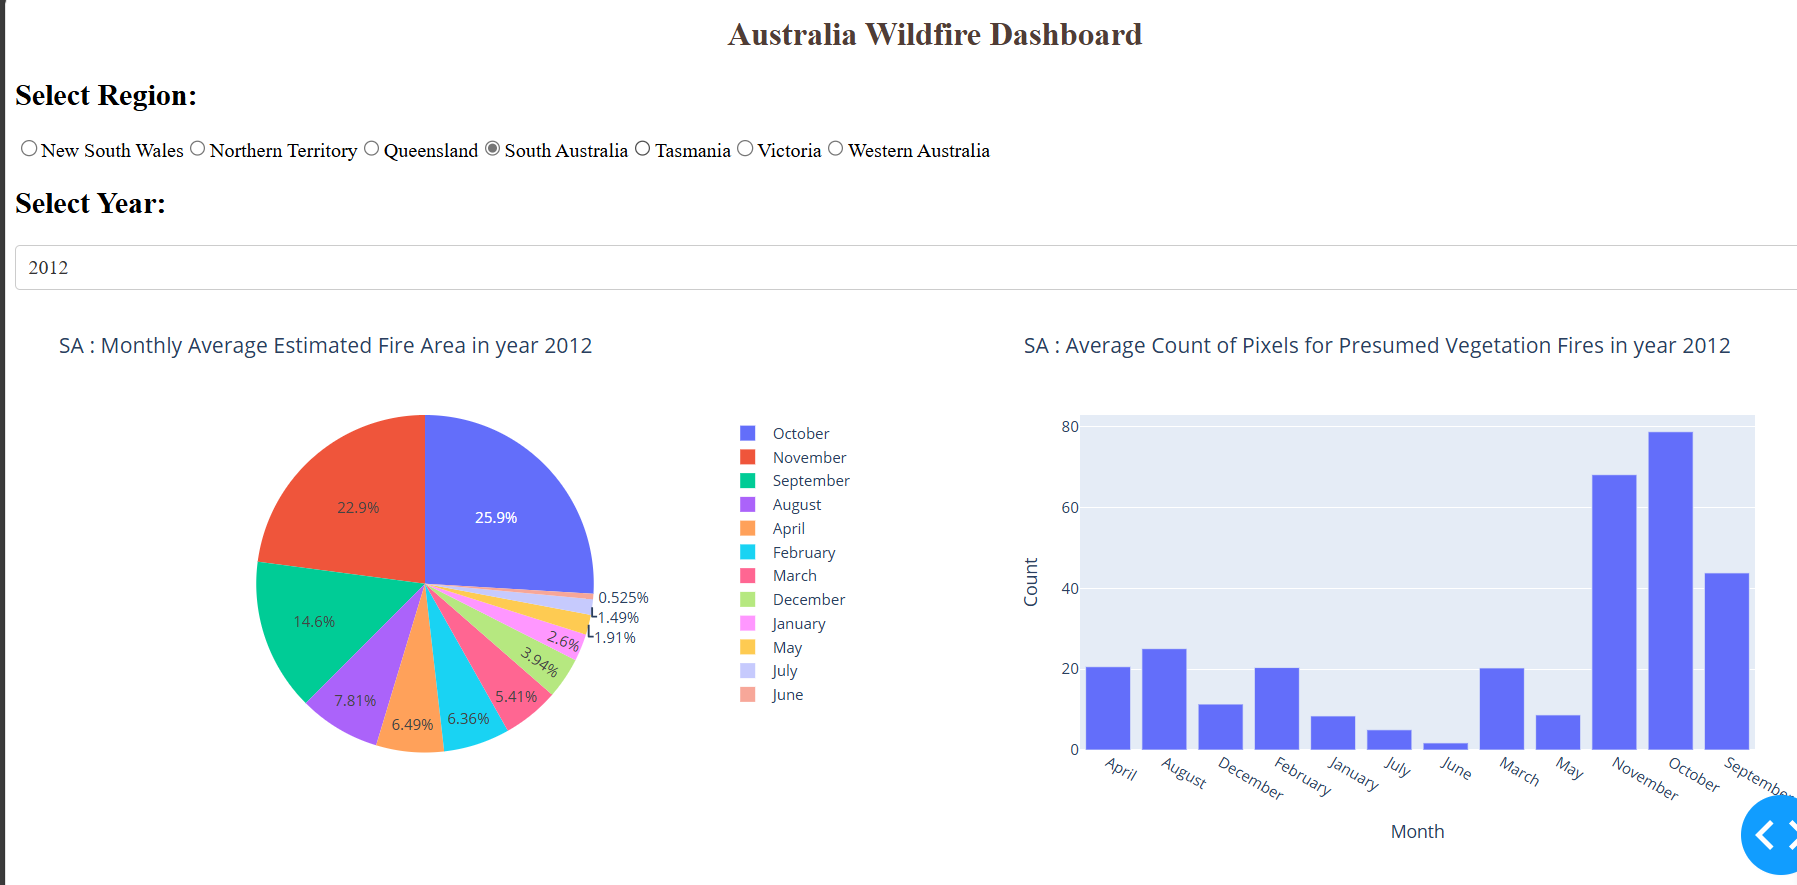This screenshot has width=1797, height=885.
Task: Open the Select Year dropdown showing 2012
Action: coord(900,267)
